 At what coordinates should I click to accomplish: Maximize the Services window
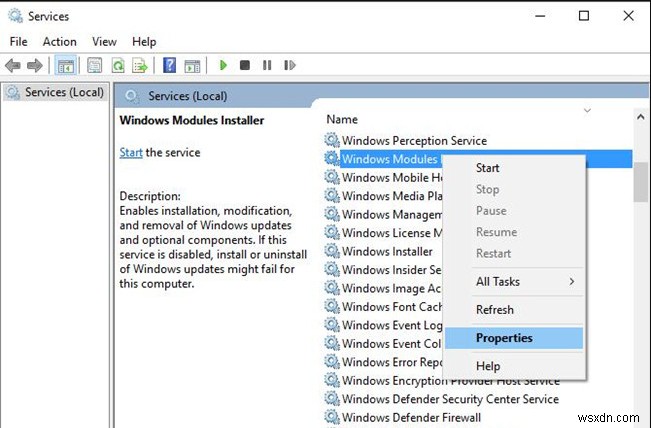[584, 16]
